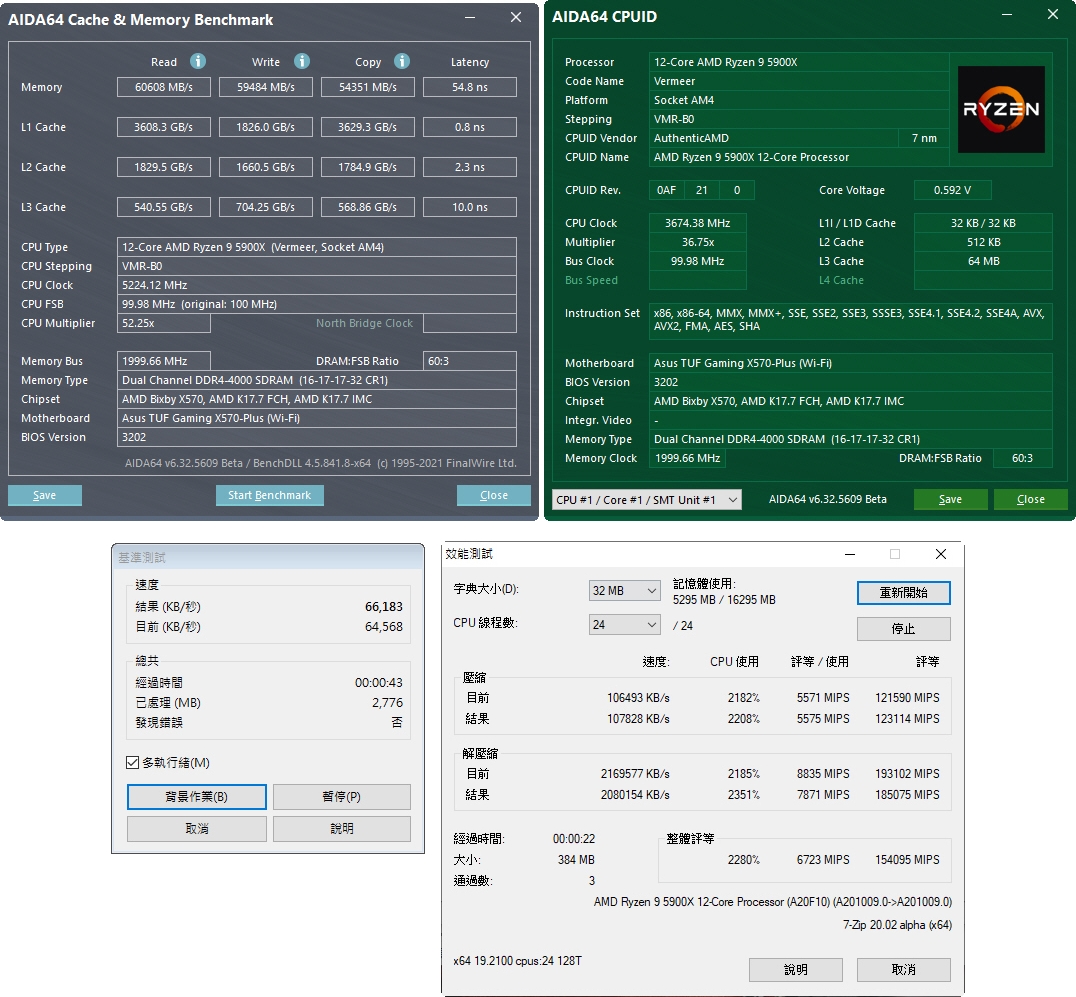
Task: Click the Write info icon
Action: point(302,61)
